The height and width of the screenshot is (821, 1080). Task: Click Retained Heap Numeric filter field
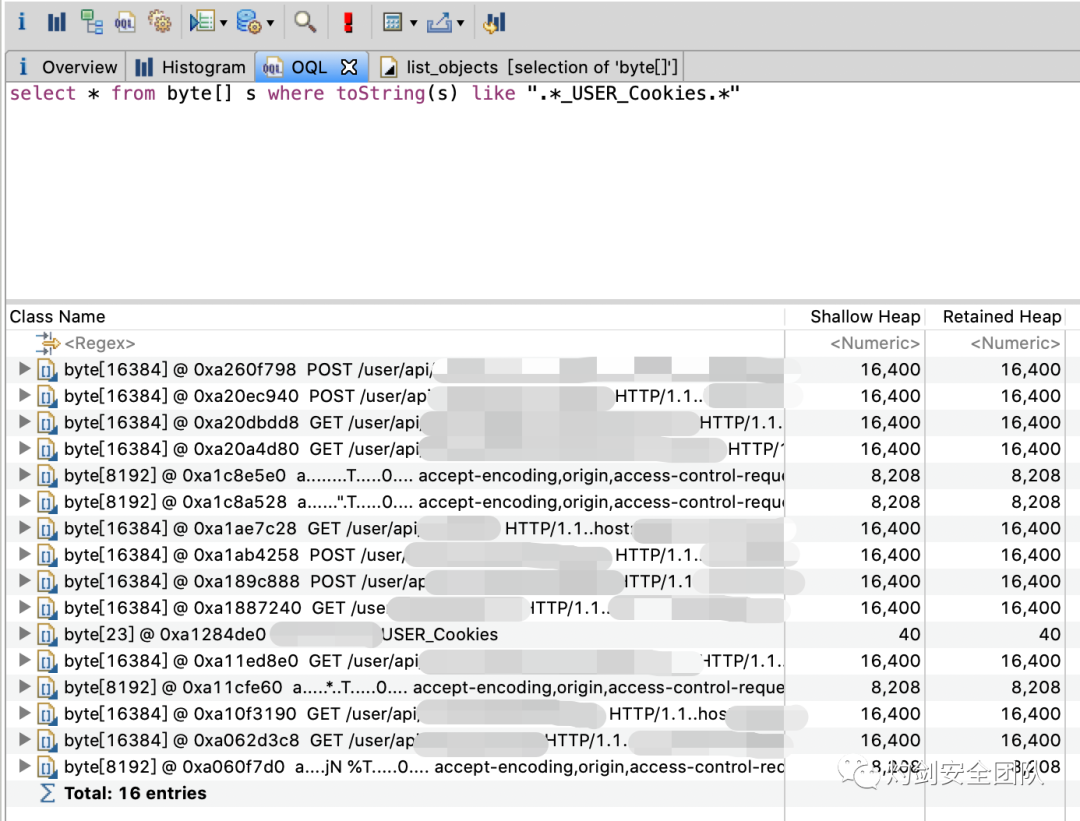pos(1015,343)
